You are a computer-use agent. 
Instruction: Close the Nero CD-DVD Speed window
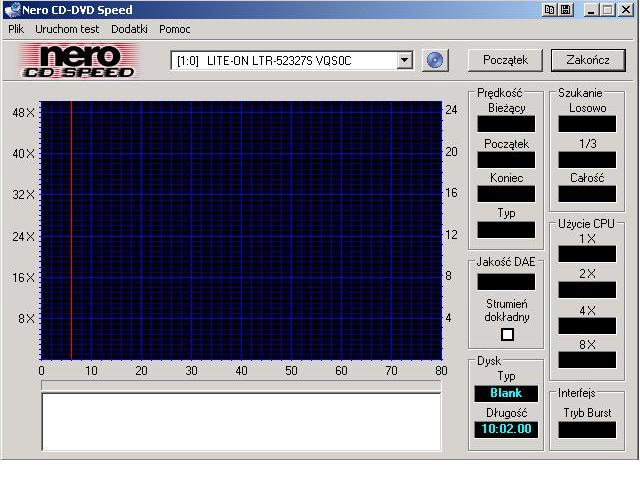(x=626, y=10)
